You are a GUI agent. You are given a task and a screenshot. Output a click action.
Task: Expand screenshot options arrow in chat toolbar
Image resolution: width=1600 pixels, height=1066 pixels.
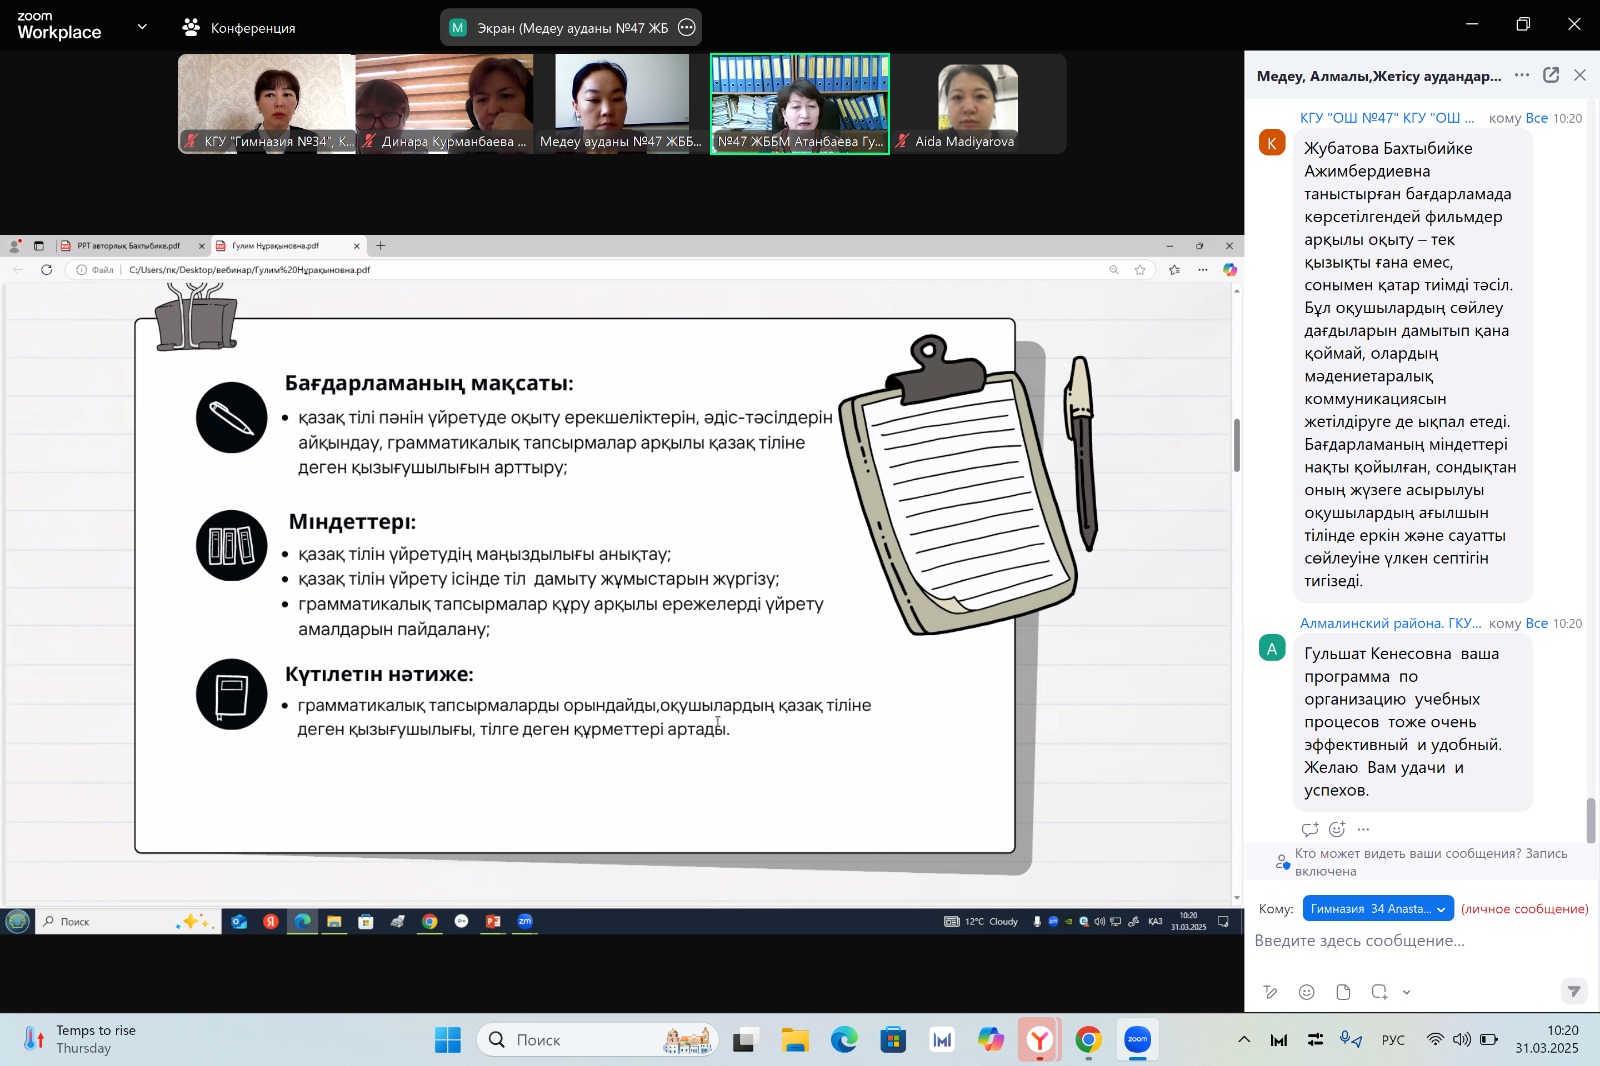(x=1407, y=992)
